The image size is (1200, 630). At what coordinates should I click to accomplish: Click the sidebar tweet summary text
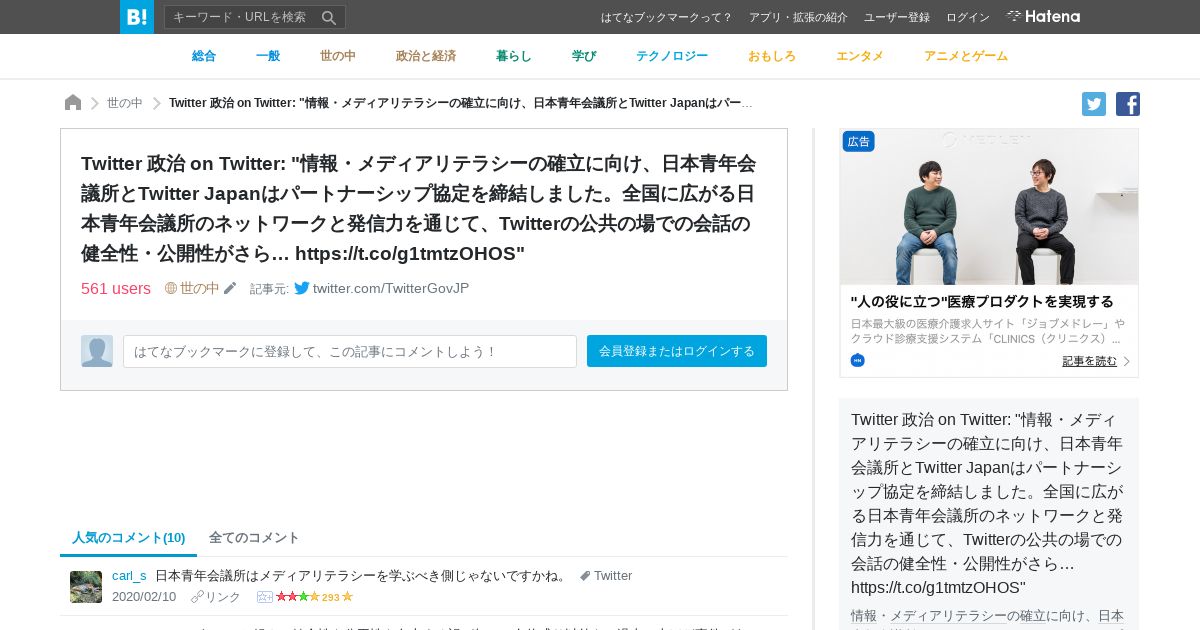(x=988, y=503)
